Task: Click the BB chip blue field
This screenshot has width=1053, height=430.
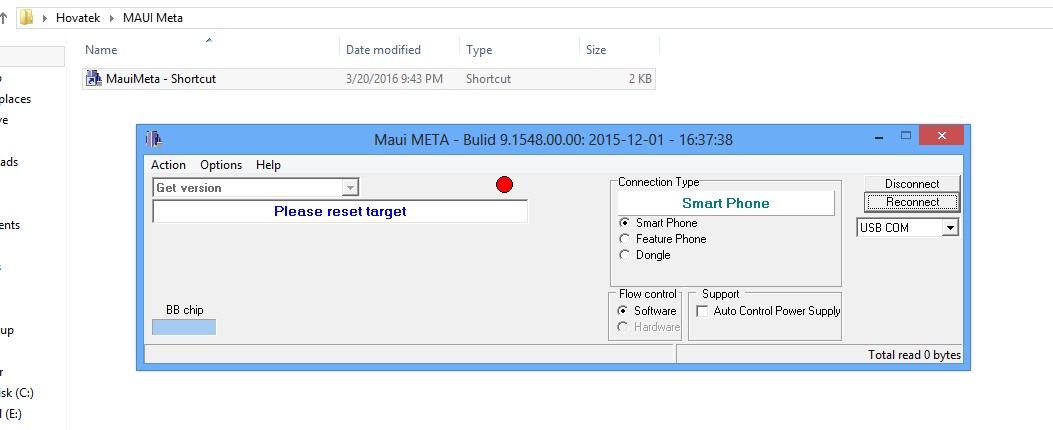Action: pyautogui.click(x=184, y=327)
